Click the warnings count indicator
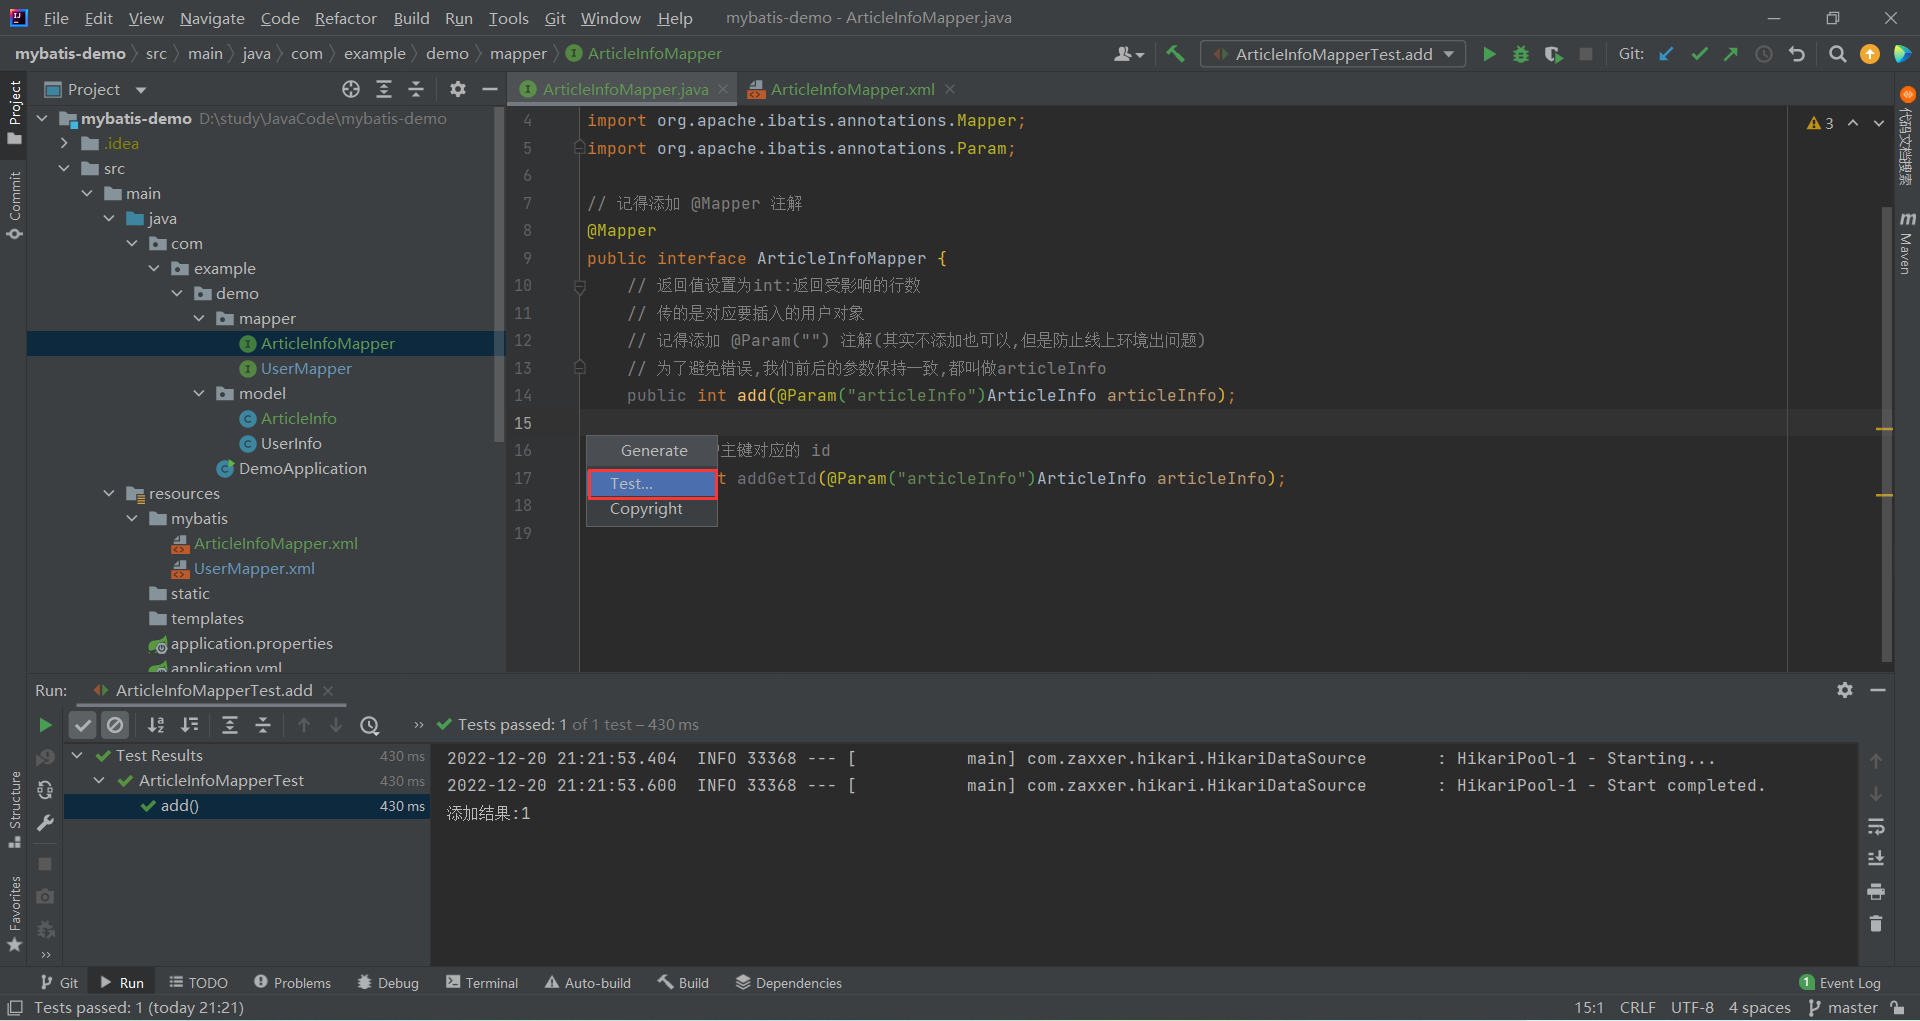 coord(1820,123)
